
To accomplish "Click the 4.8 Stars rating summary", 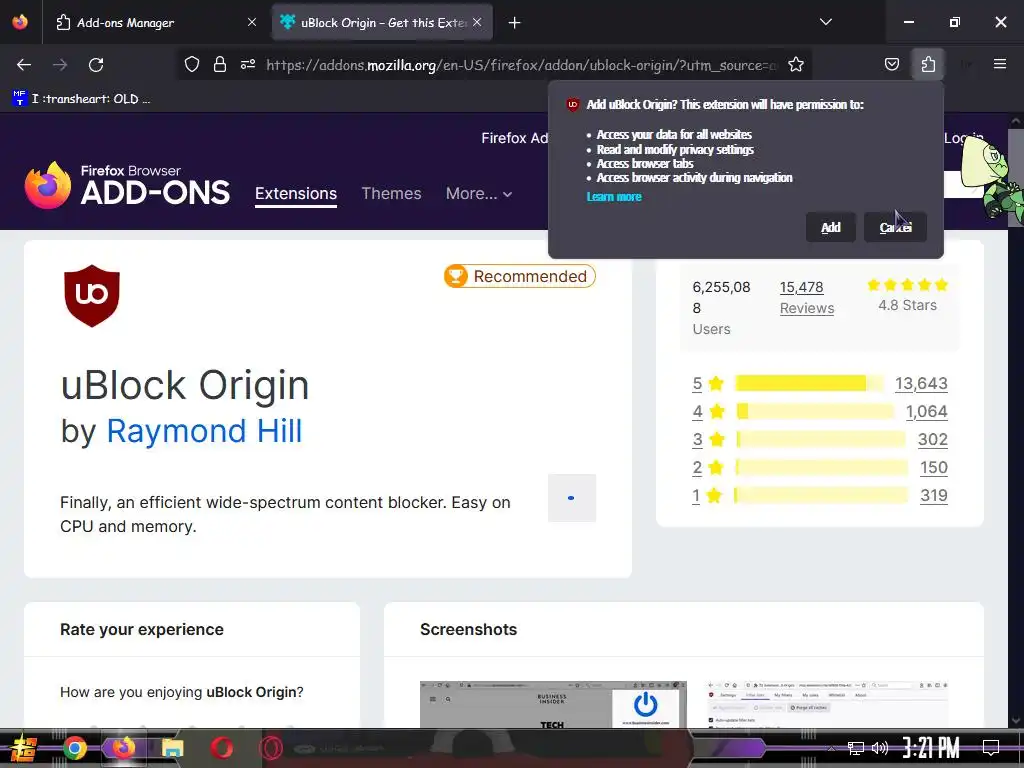I will (907, 295).
